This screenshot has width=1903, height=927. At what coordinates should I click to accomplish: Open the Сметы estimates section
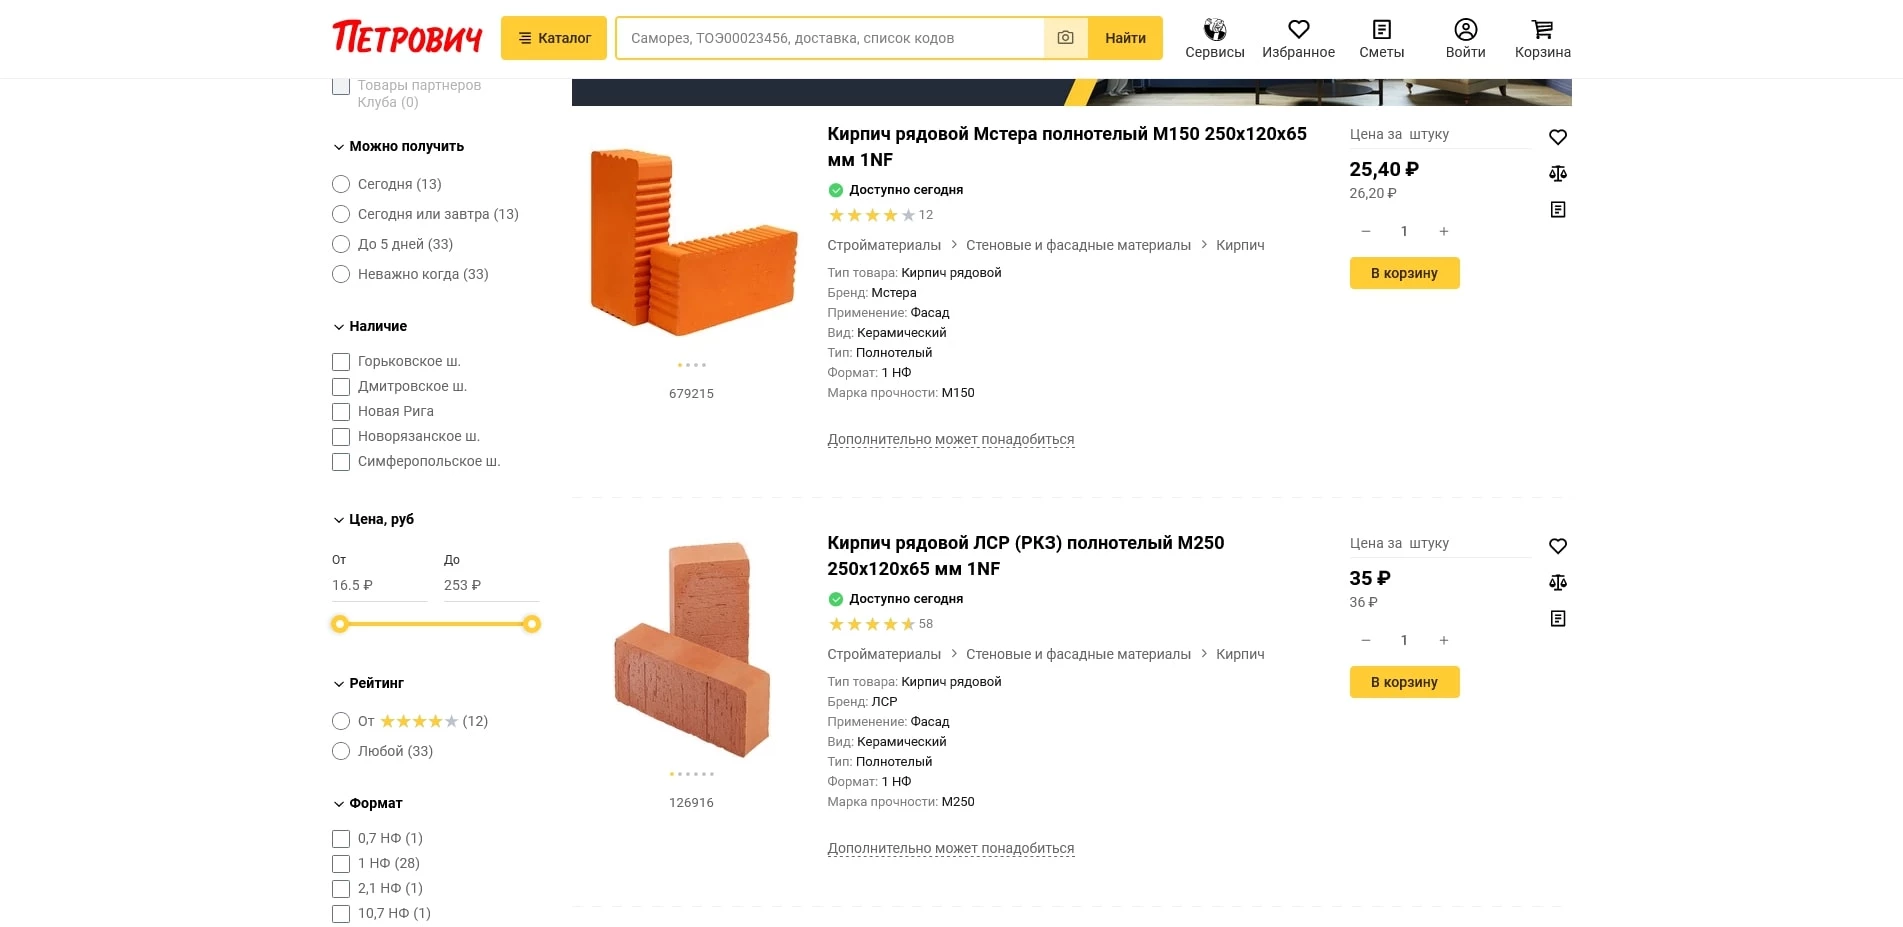coord(1381,30)
